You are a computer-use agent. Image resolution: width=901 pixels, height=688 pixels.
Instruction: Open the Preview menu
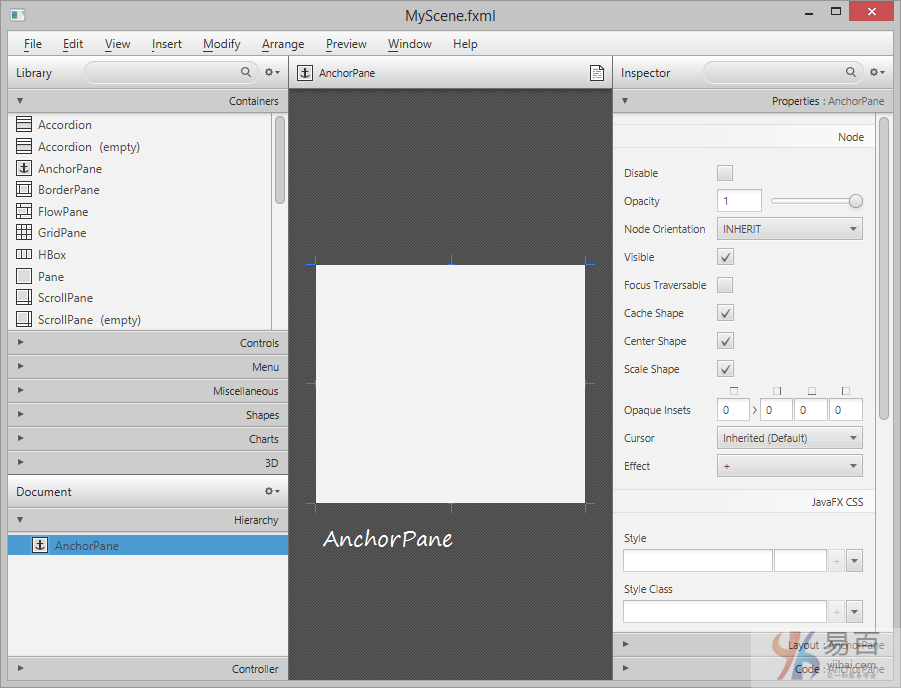pyautogui.click(x=346, y=44)
